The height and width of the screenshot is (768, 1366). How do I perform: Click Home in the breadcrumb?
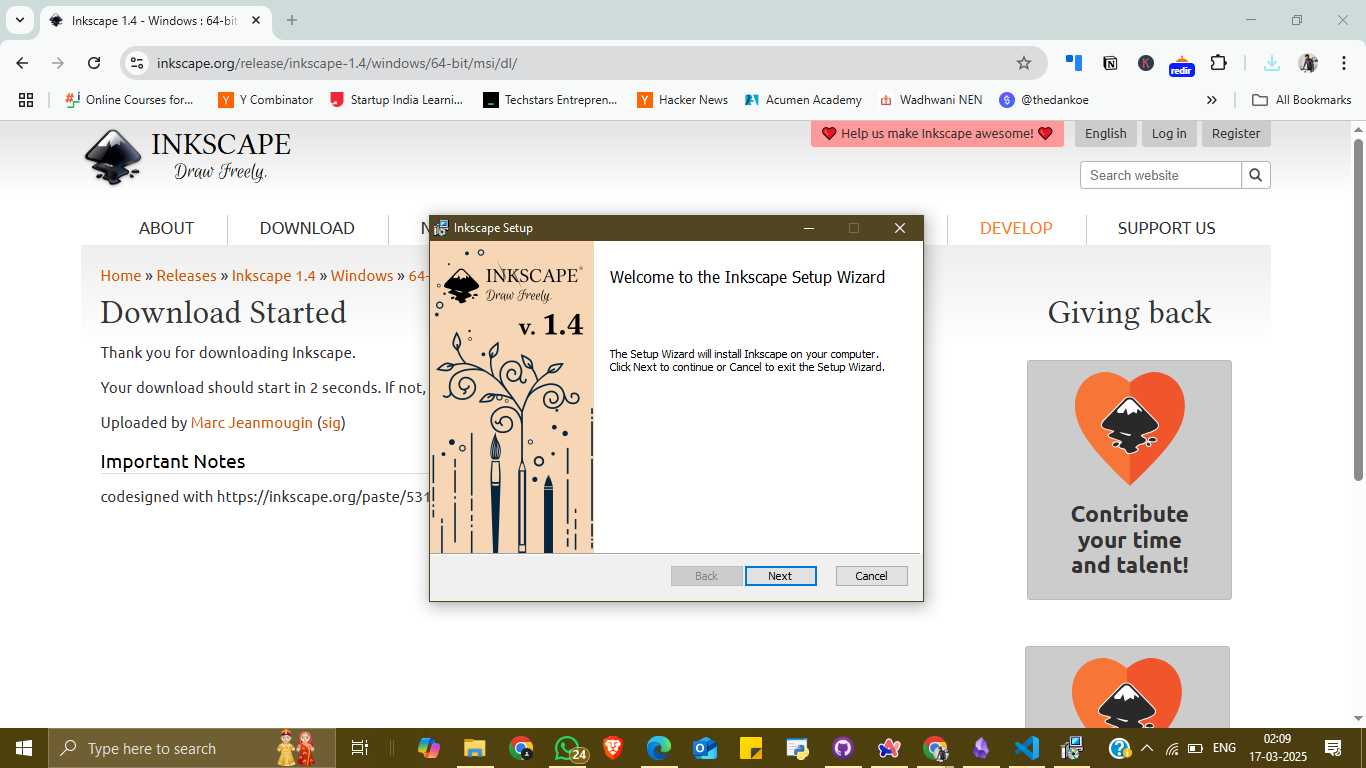[x=121, y=276]
